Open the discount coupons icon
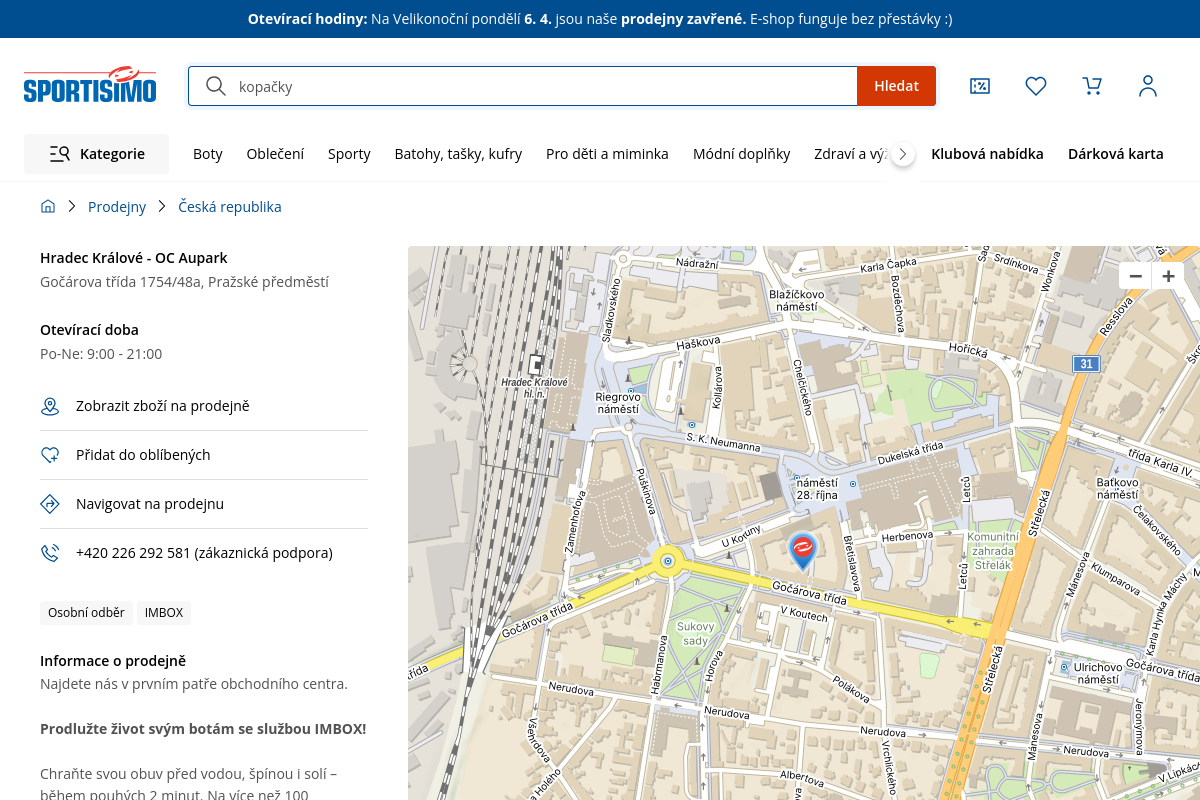This screenshot has width=1200, height=800. [x=980, y=86]
